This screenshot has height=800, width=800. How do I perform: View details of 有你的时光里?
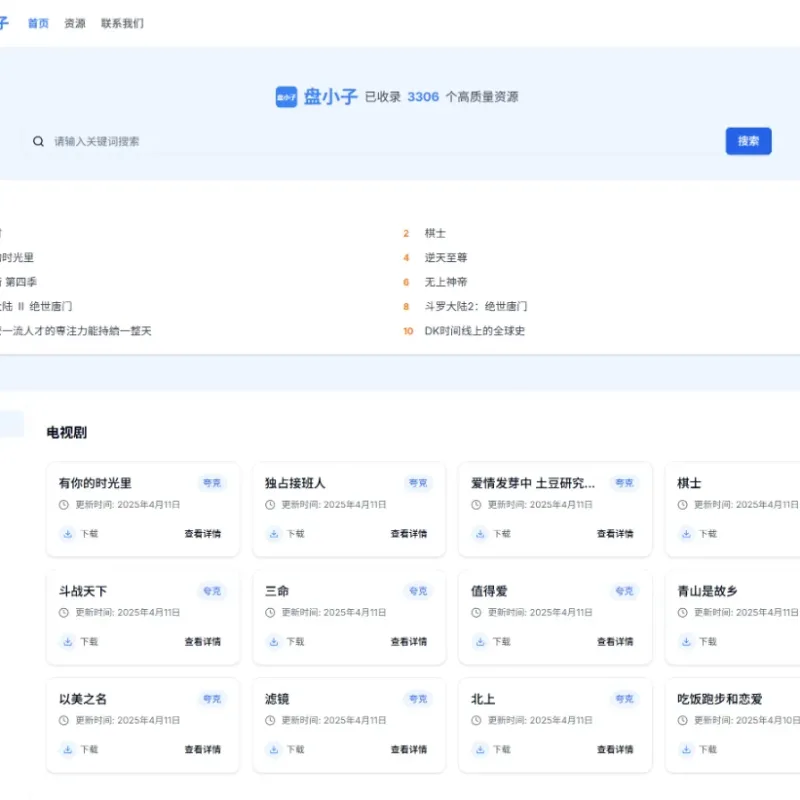[x=203, y=534]
